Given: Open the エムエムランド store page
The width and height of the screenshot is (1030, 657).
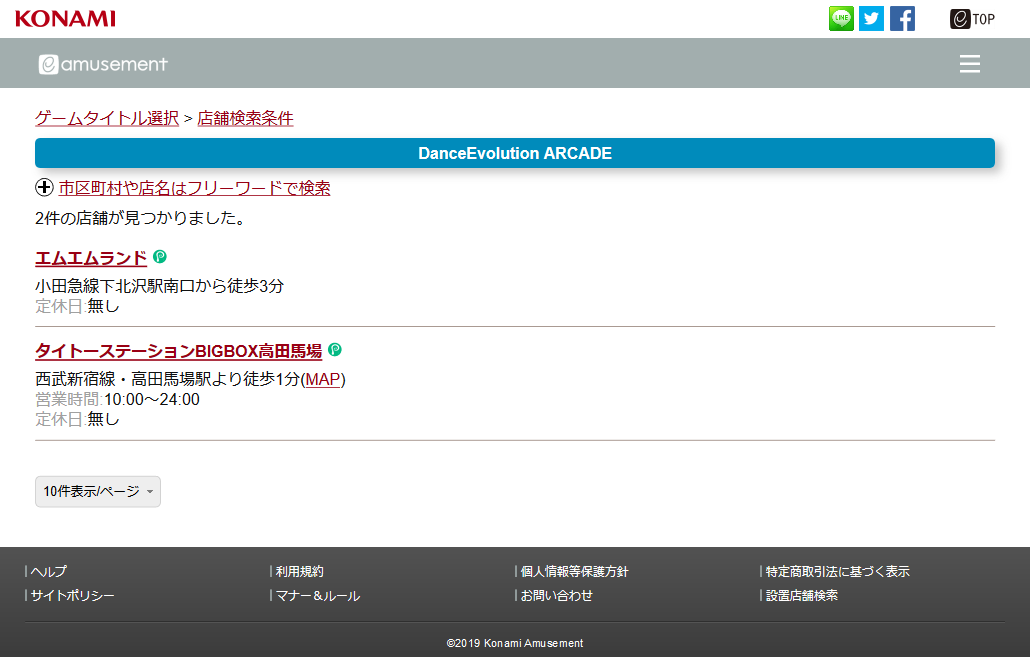Looking at the screenshot, I should click(91, 258).
